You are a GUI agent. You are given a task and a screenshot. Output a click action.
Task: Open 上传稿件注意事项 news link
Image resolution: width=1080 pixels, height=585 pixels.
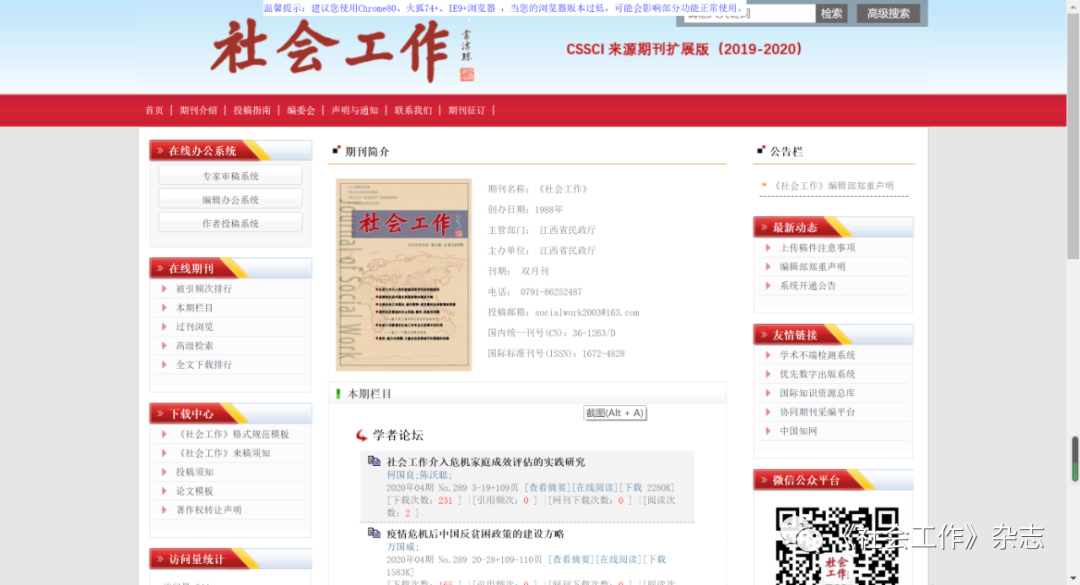coord(818,247)
